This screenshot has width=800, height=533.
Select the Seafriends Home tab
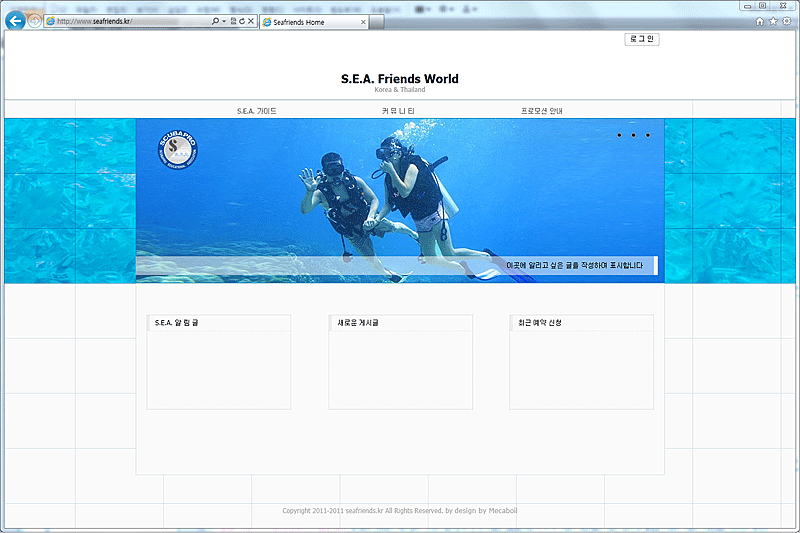314,22
